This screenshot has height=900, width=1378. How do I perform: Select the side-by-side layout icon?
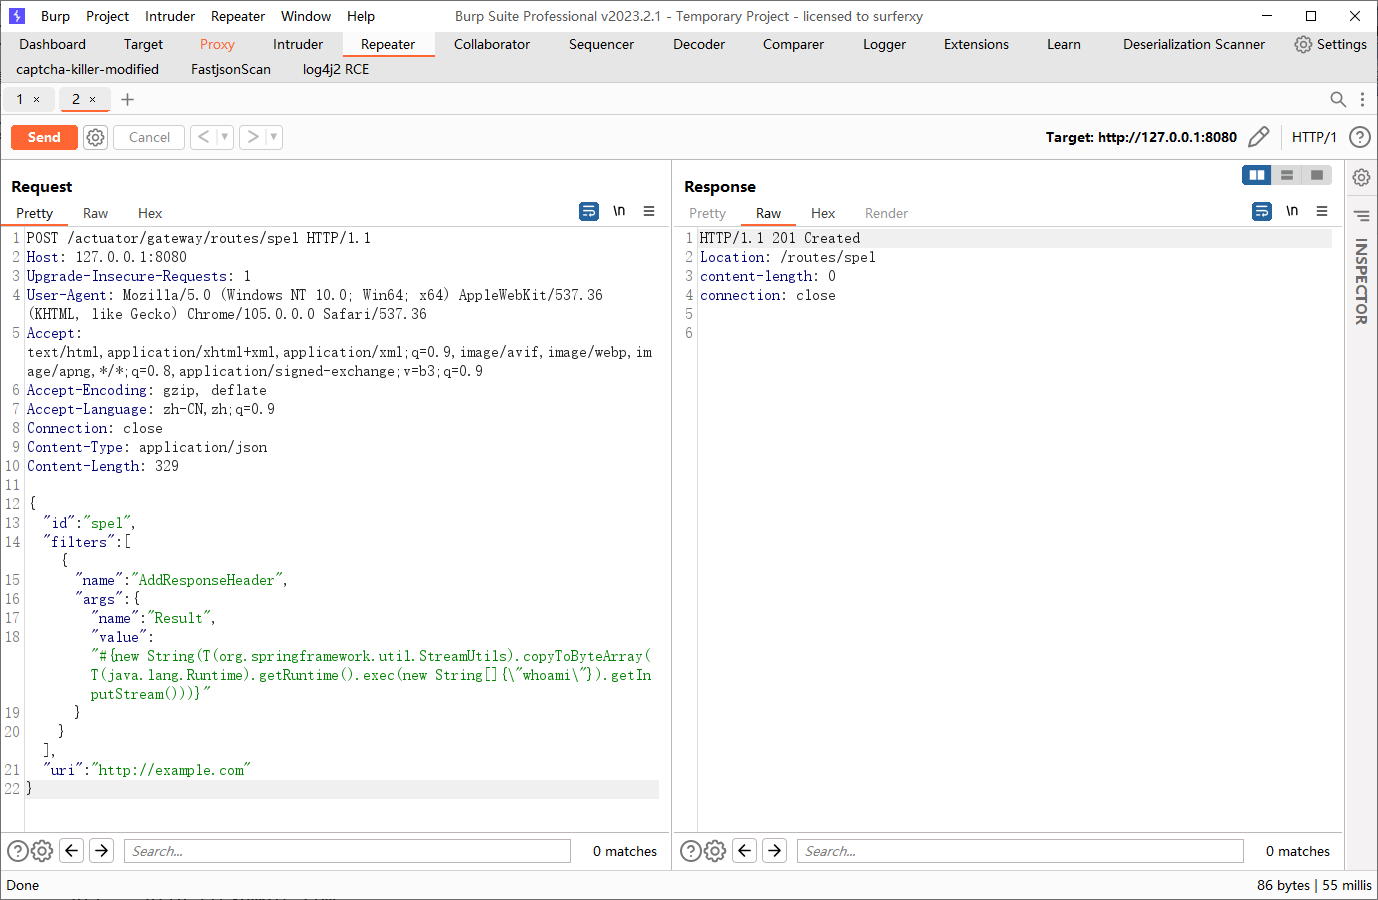coord(1257,175)
